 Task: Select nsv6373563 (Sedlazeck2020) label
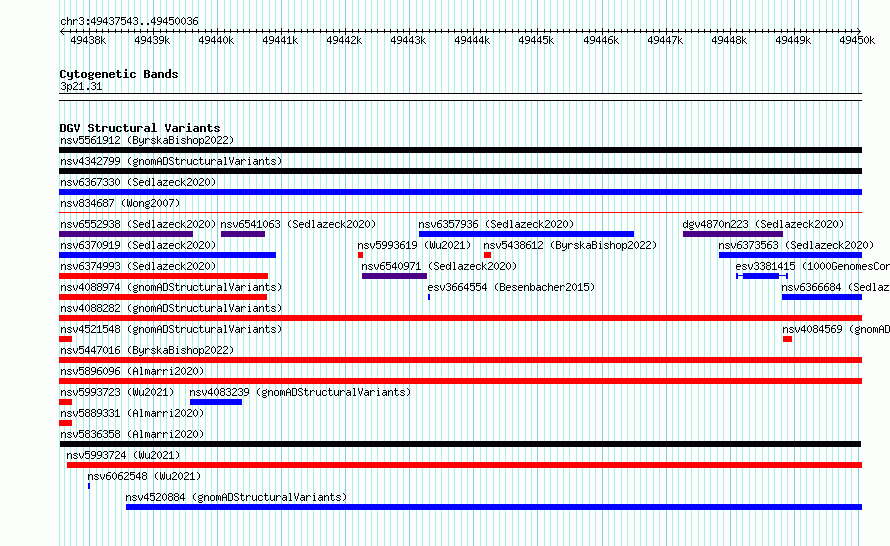tap(796, 245)
